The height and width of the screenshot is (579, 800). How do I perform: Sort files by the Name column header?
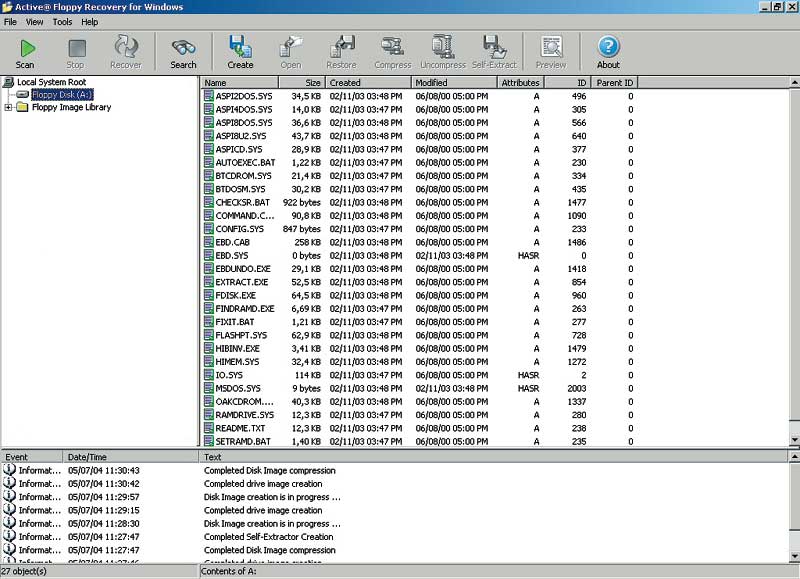pos(239,83)
